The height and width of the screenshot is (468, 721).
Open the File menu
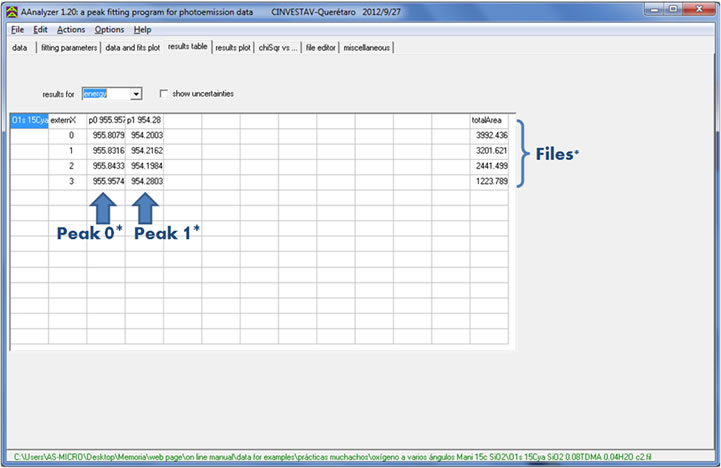(x=17, y=30)
